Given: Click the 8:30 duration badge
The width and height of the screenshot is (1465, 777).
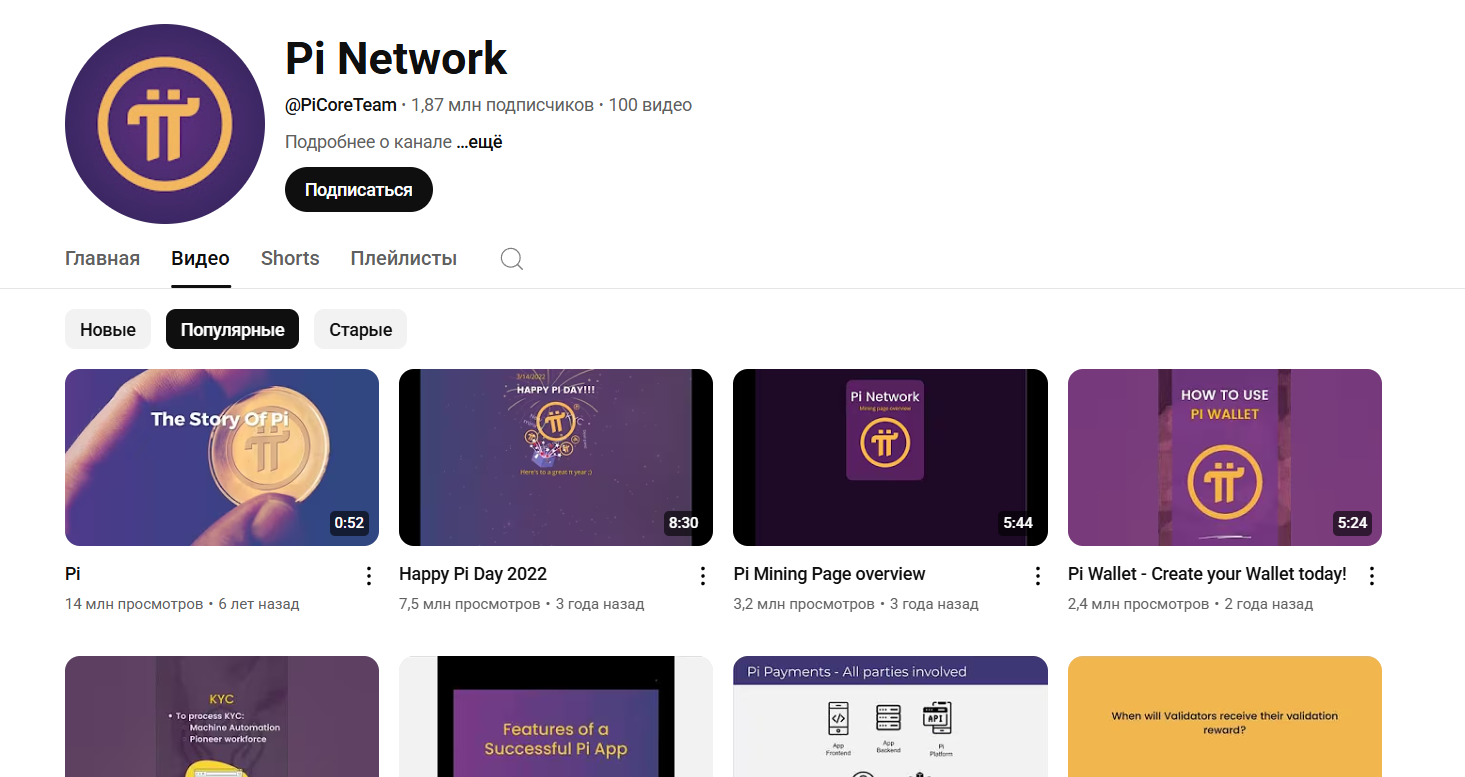Looking at the screenshot, I should [683, 523].
